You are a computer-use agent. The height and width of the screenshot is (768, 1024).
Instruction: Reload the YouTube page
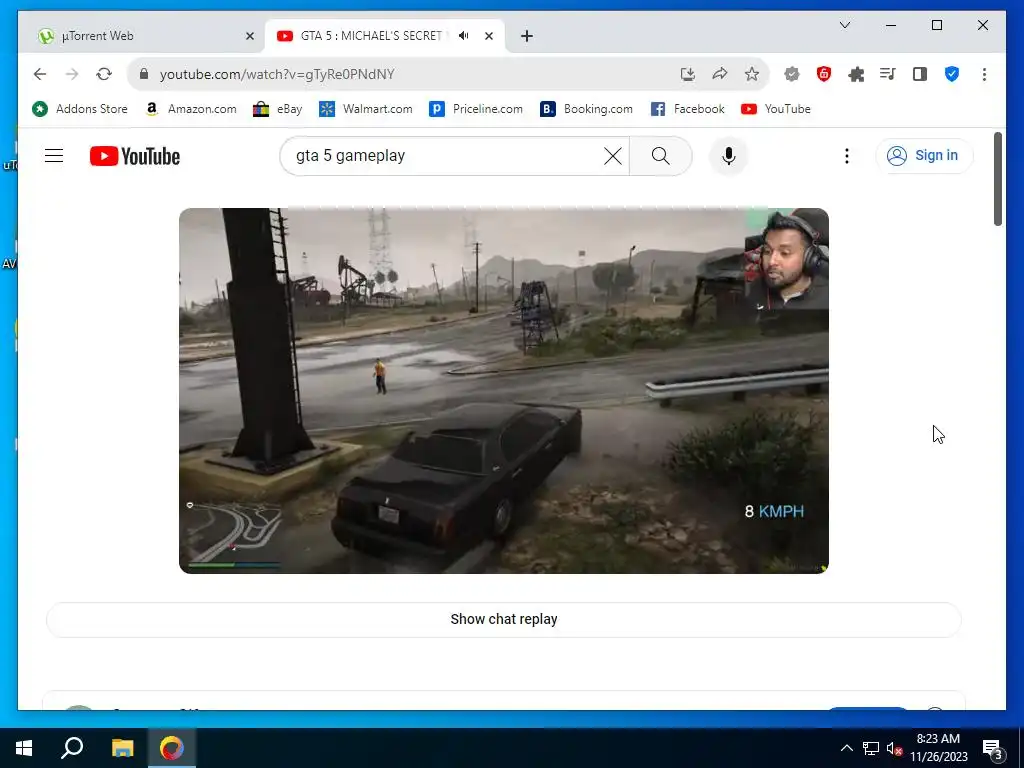104,74
